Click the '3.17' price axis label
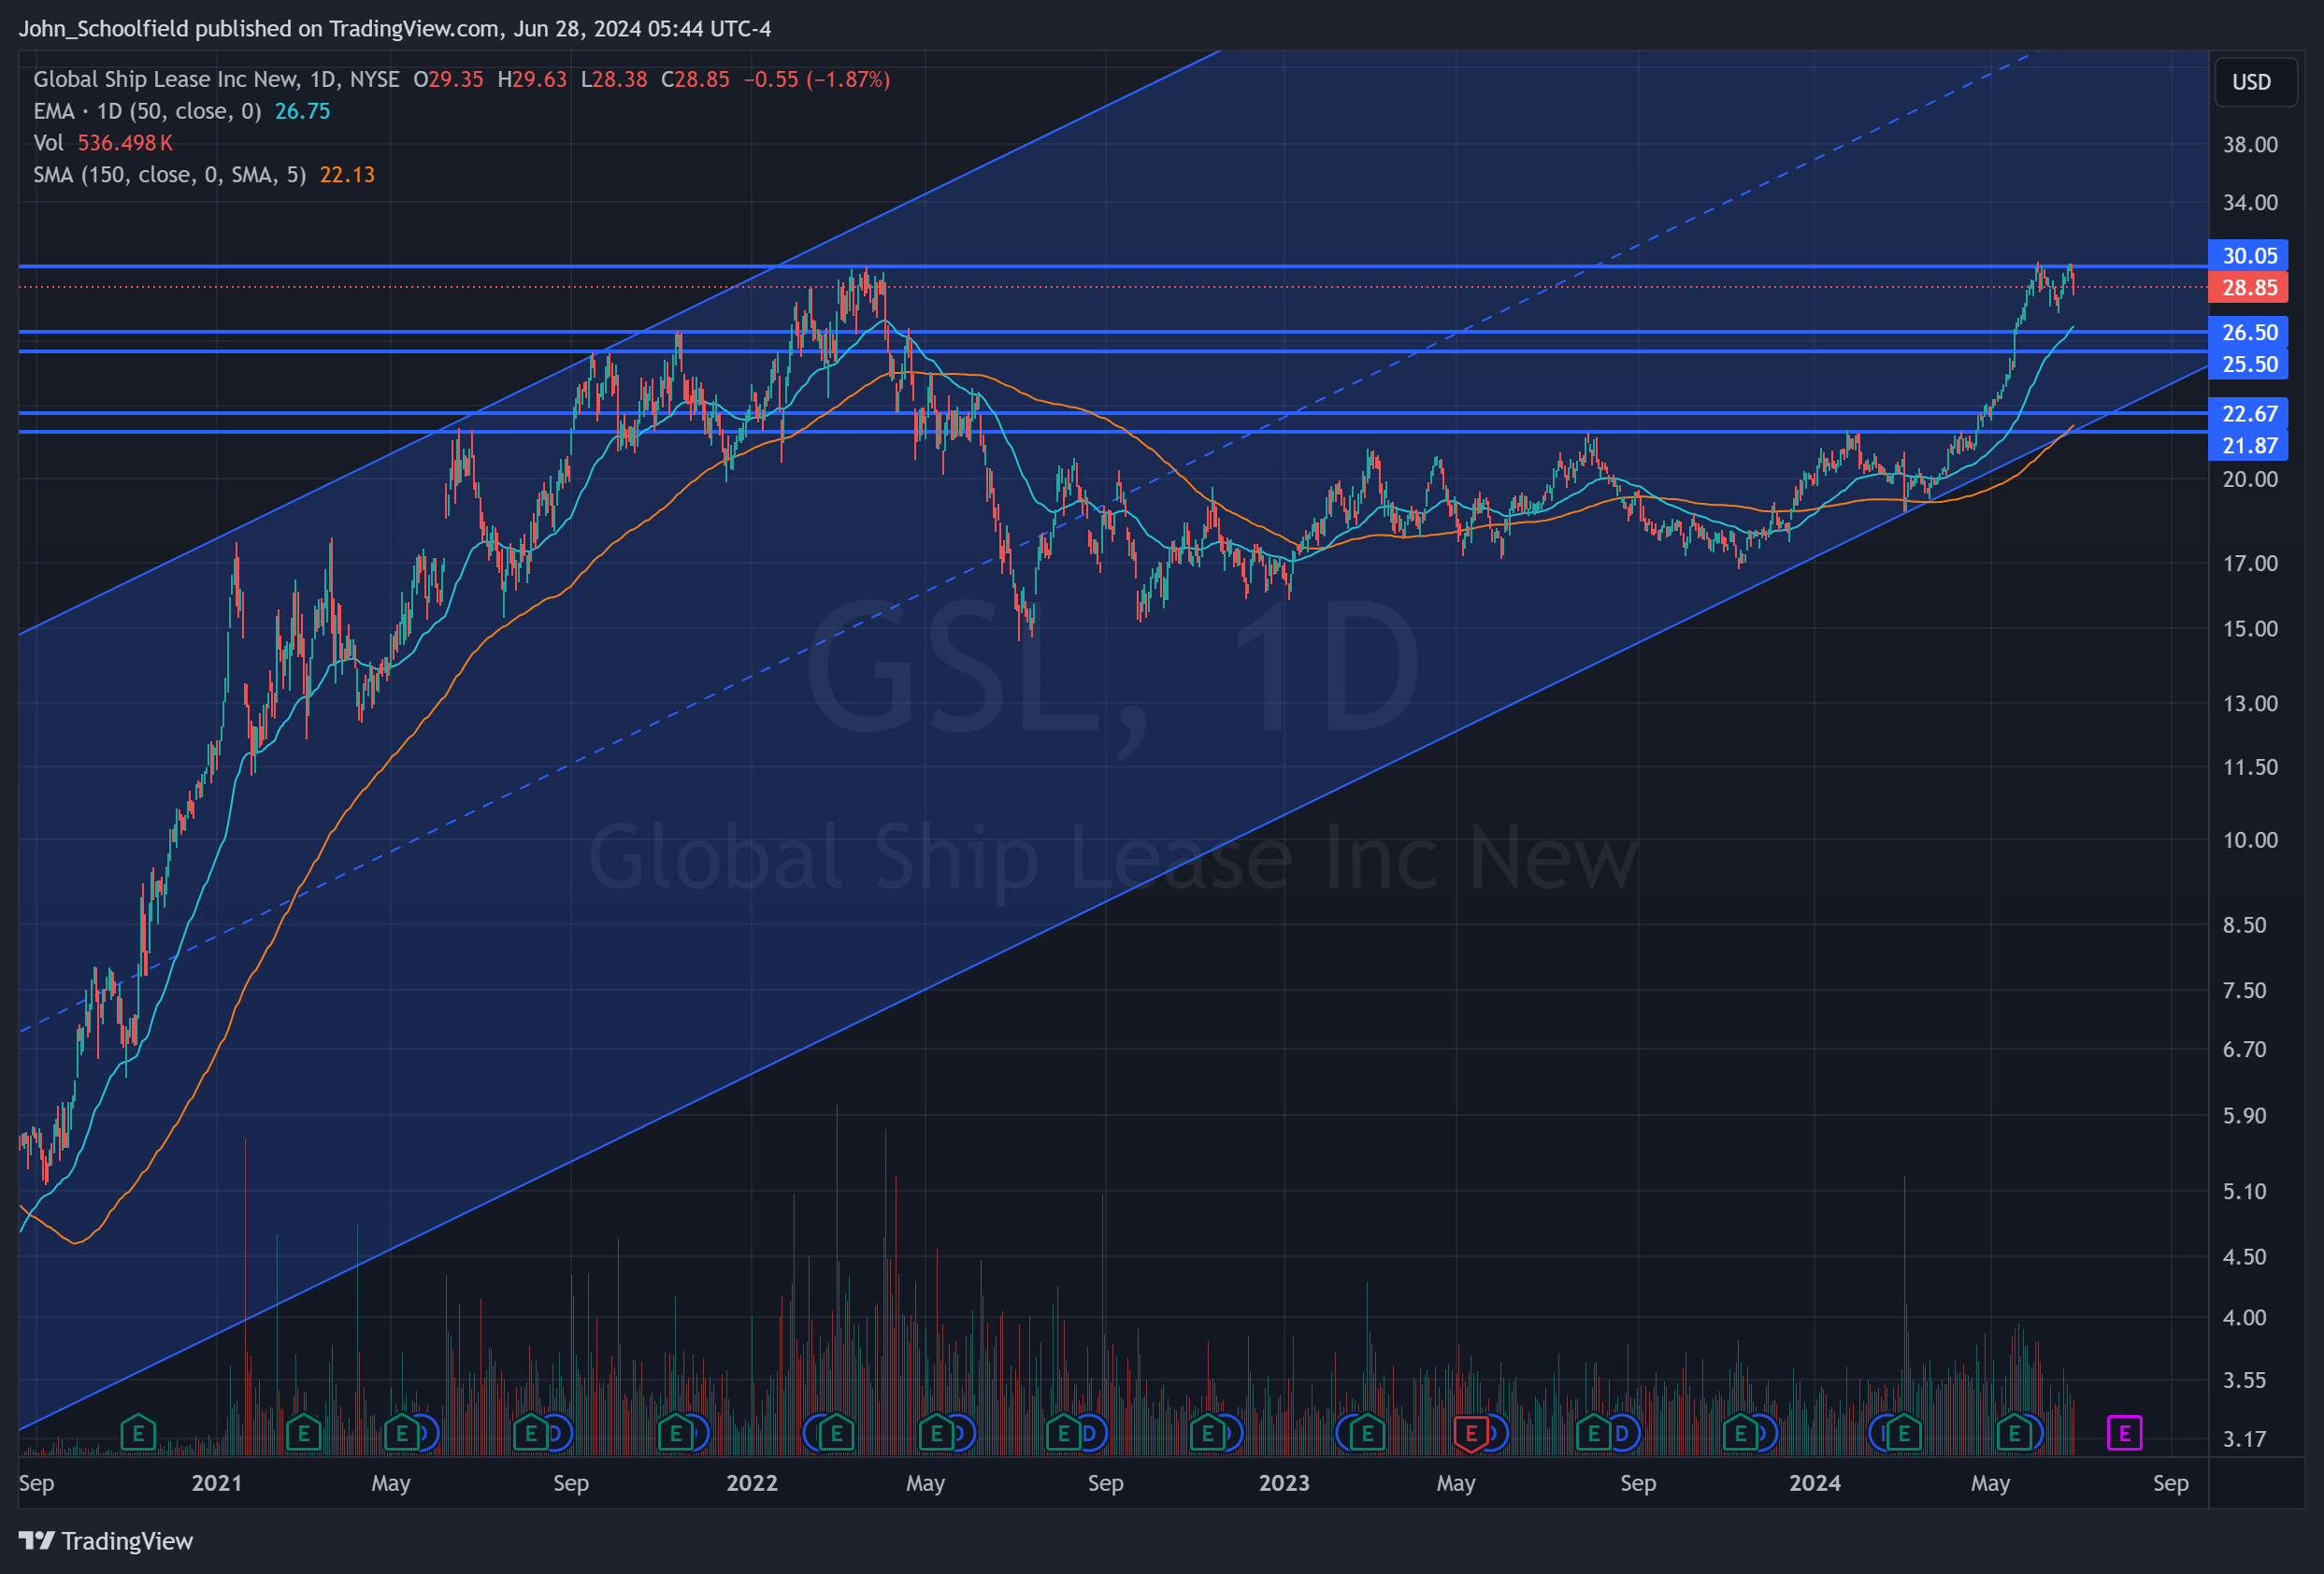This screenshot has width=2324, height=1574. pyautogui.click(x=2244, y=1439)
